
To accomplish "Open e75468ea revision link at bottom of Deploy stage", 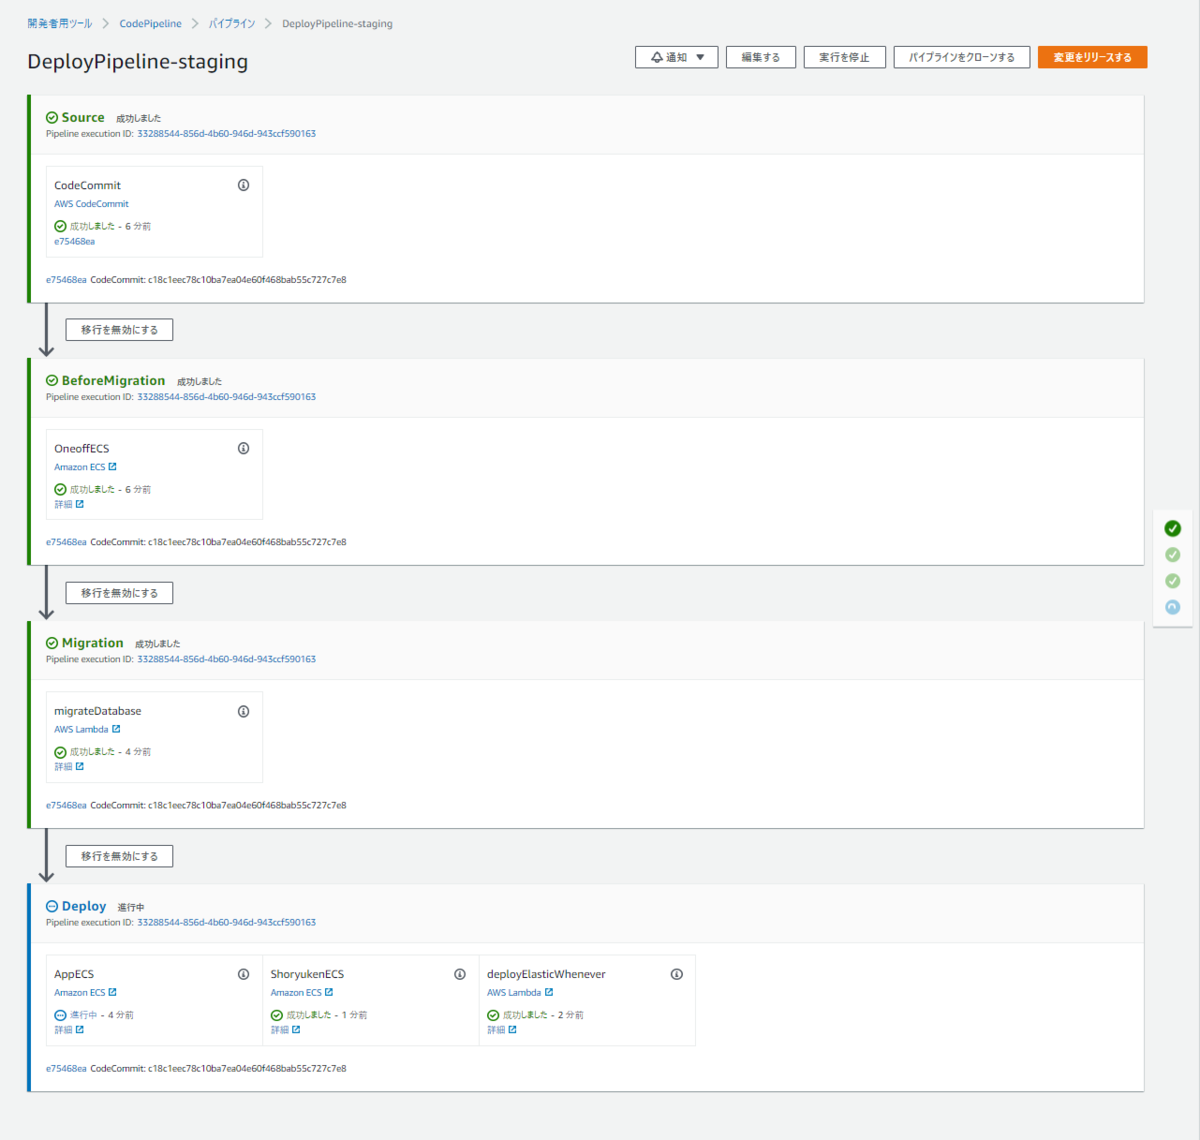I will (x=66, y=1068).
